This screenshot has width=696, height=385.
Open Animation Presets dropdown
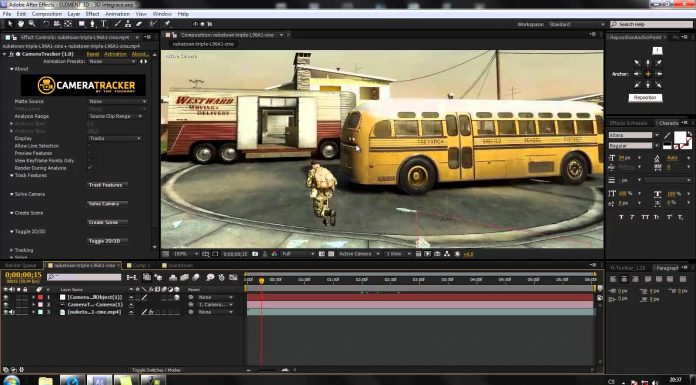click(112, 61)
